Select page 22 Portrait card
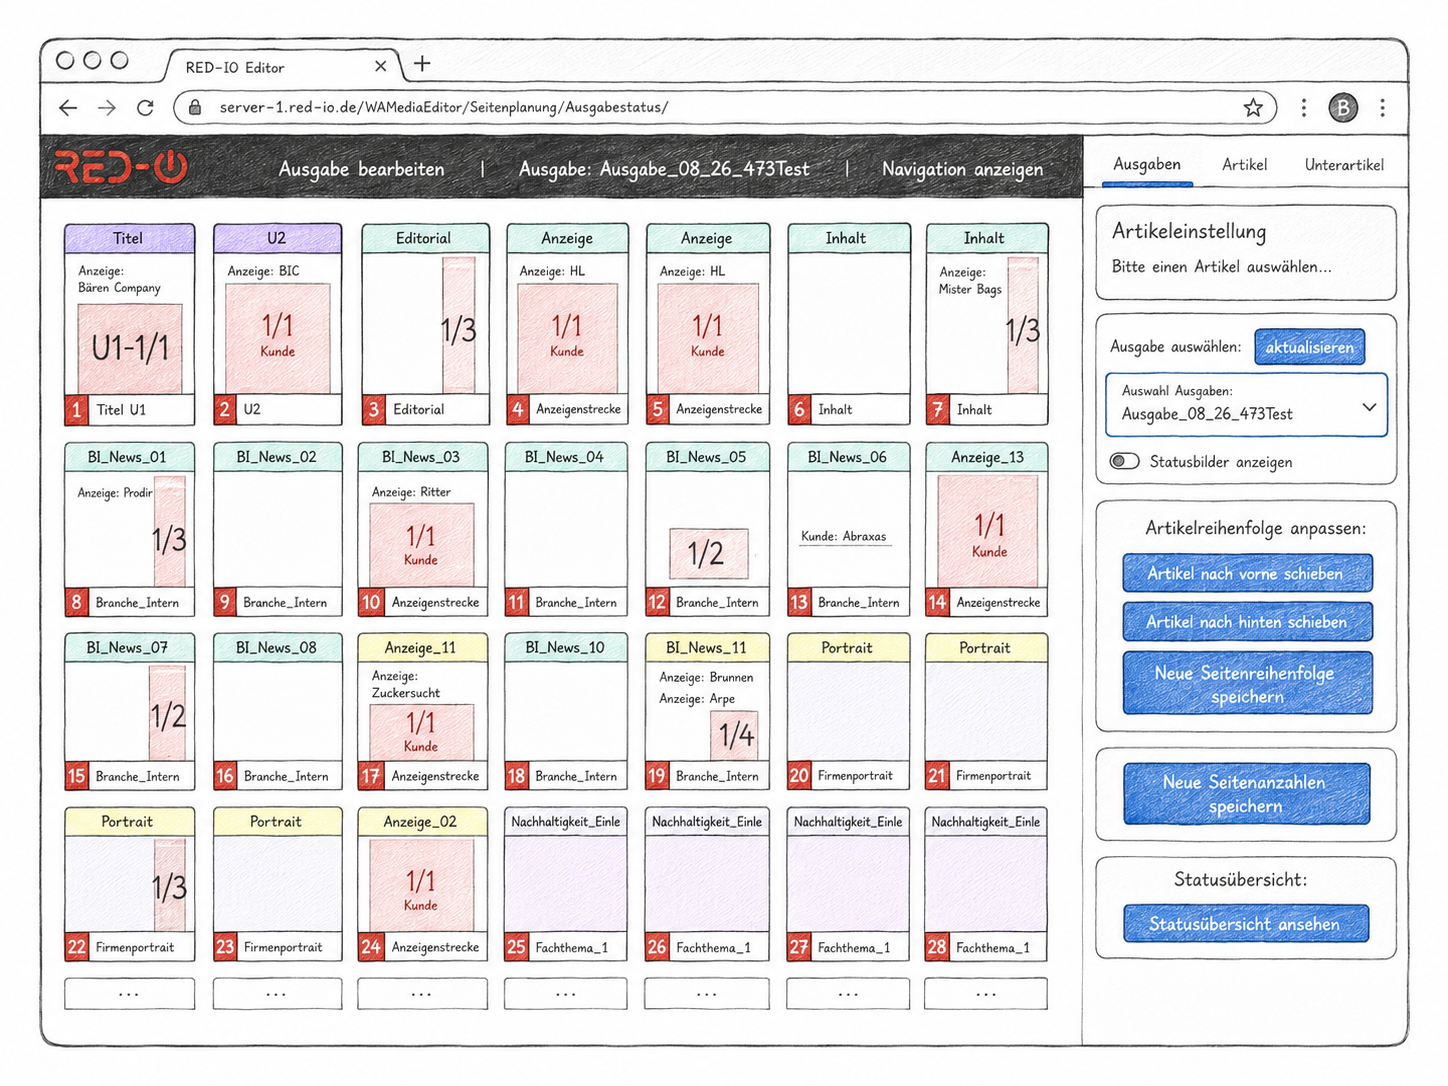The image size is (1448, 1086). 129,884
